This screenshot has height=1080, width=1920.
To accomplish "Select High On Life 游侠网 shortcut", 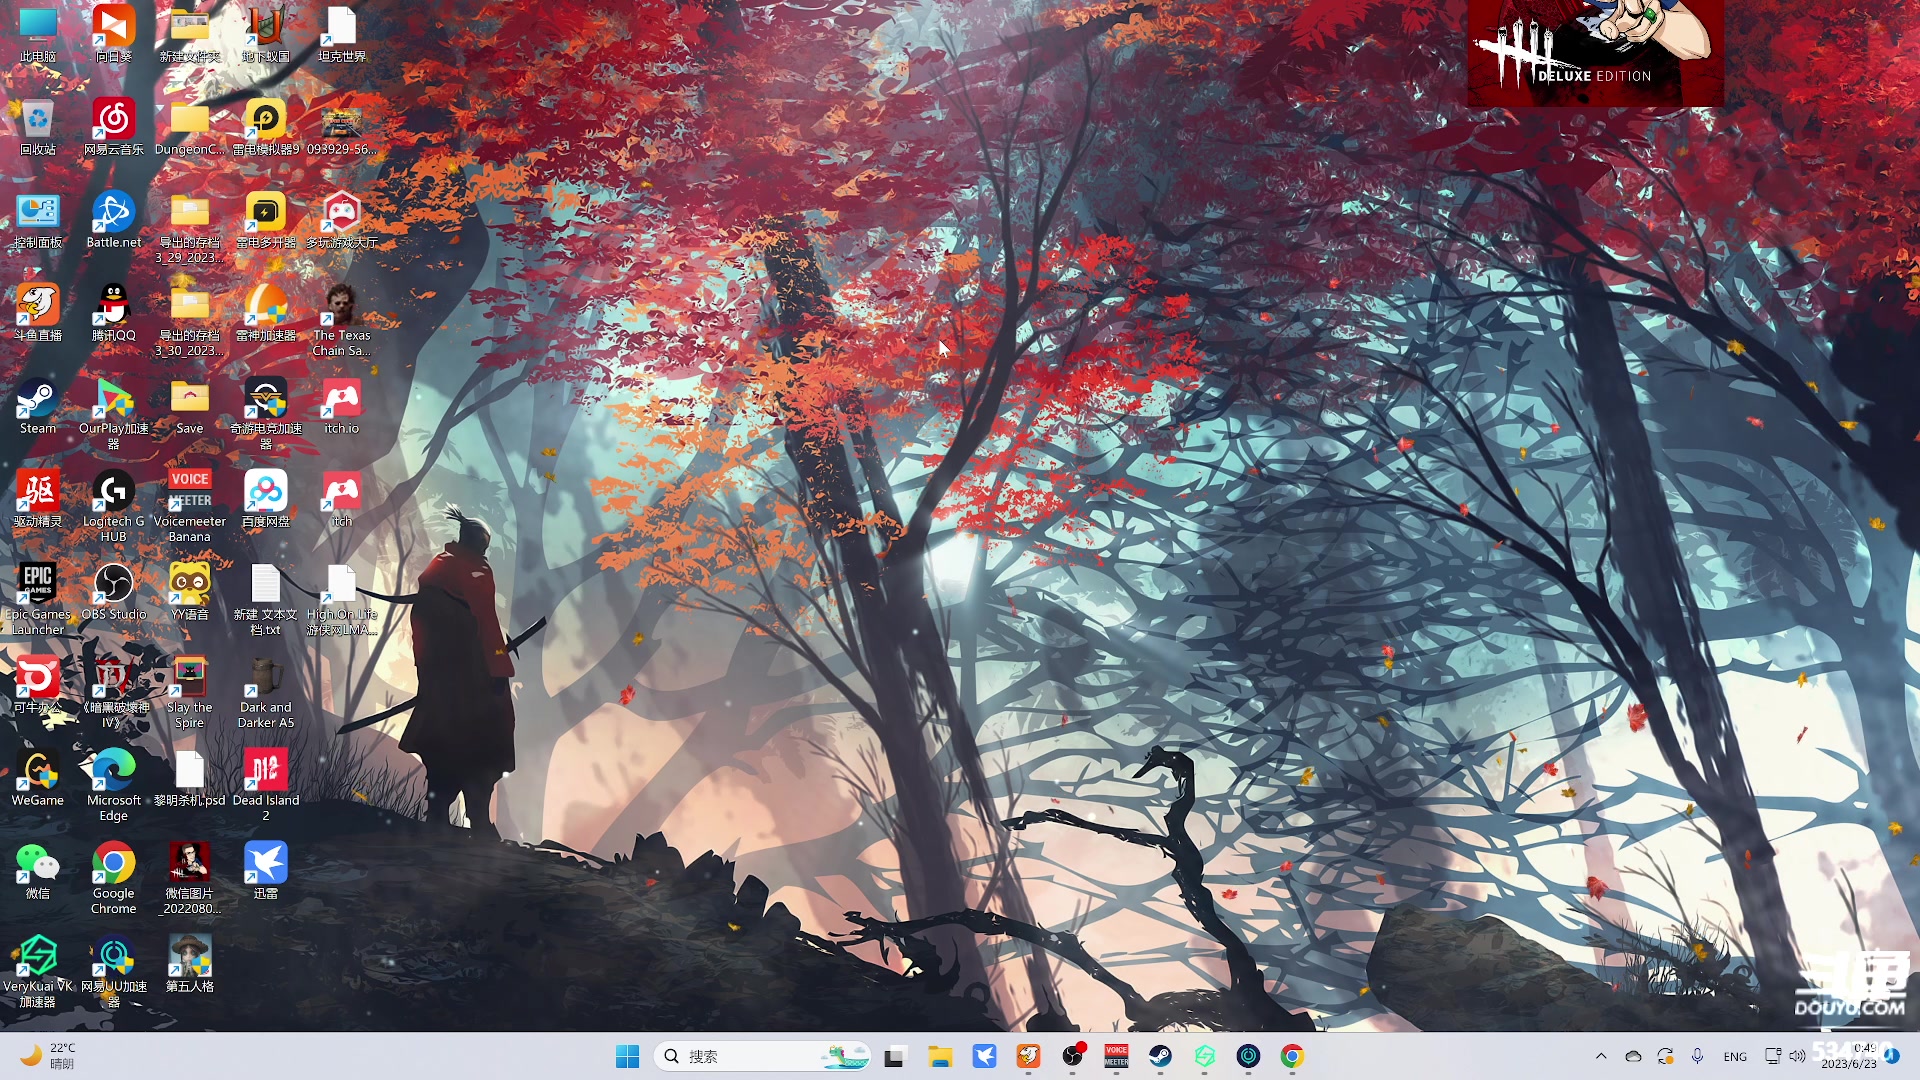I will pos(342,600).
